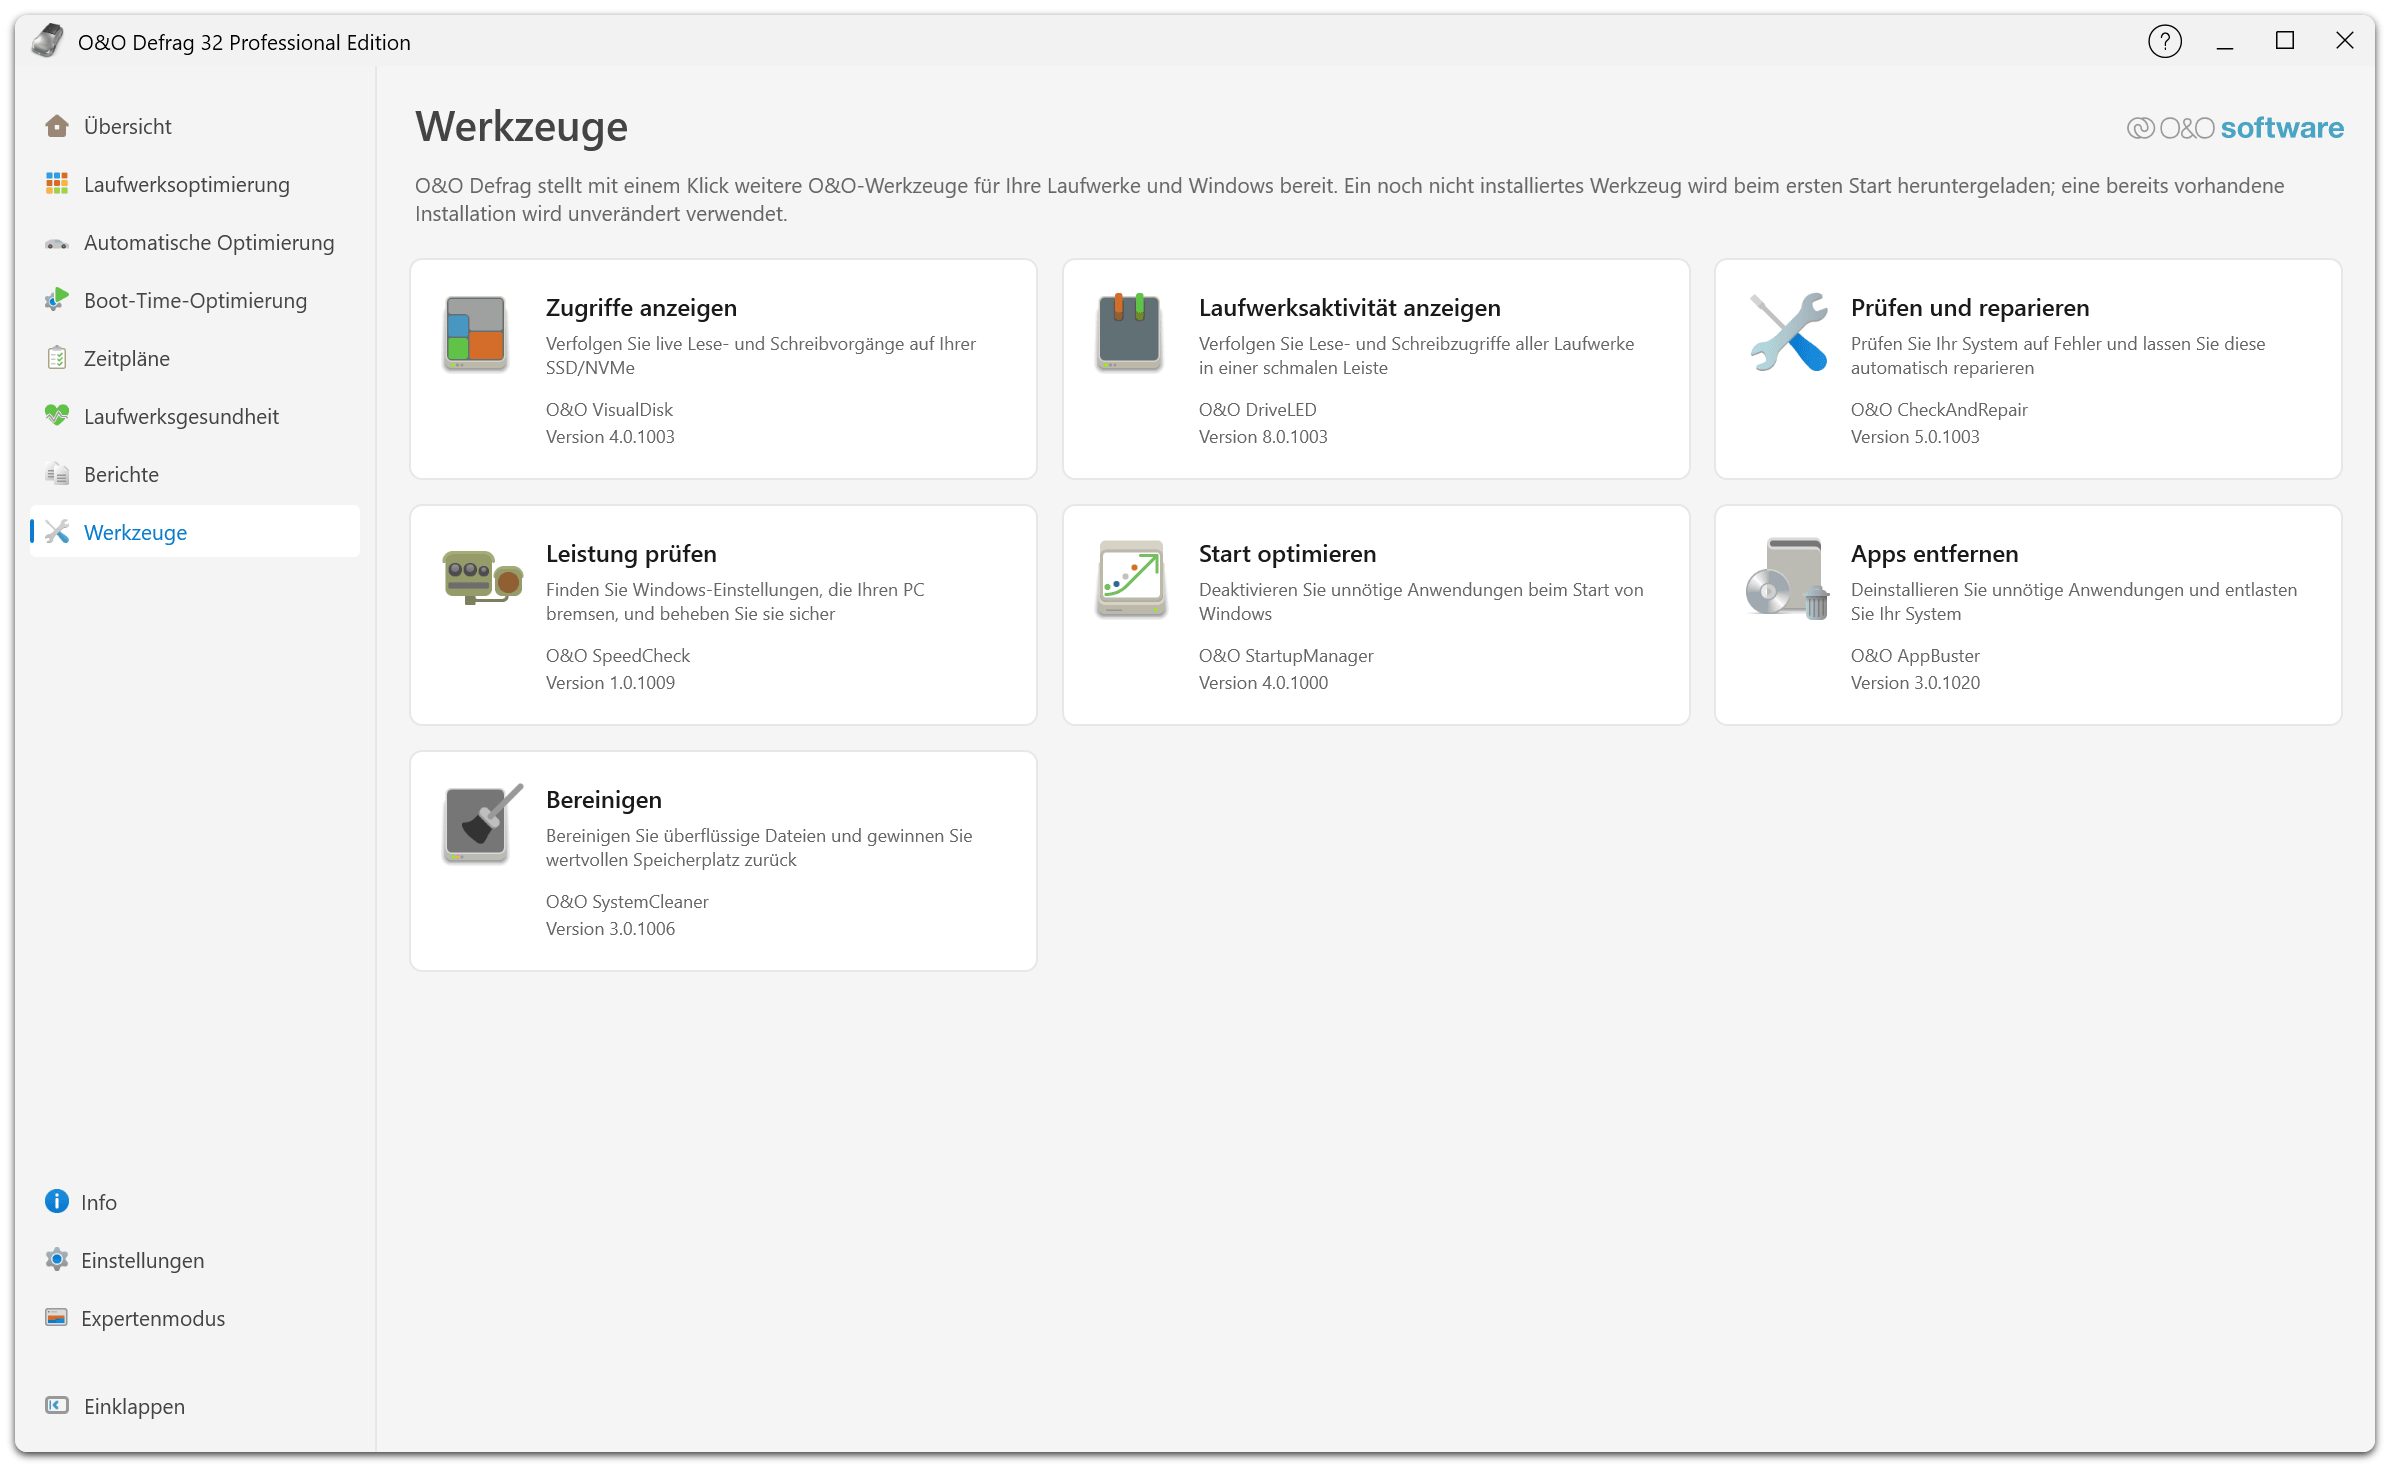Click the O&O software logo link

click(2235, 128)
